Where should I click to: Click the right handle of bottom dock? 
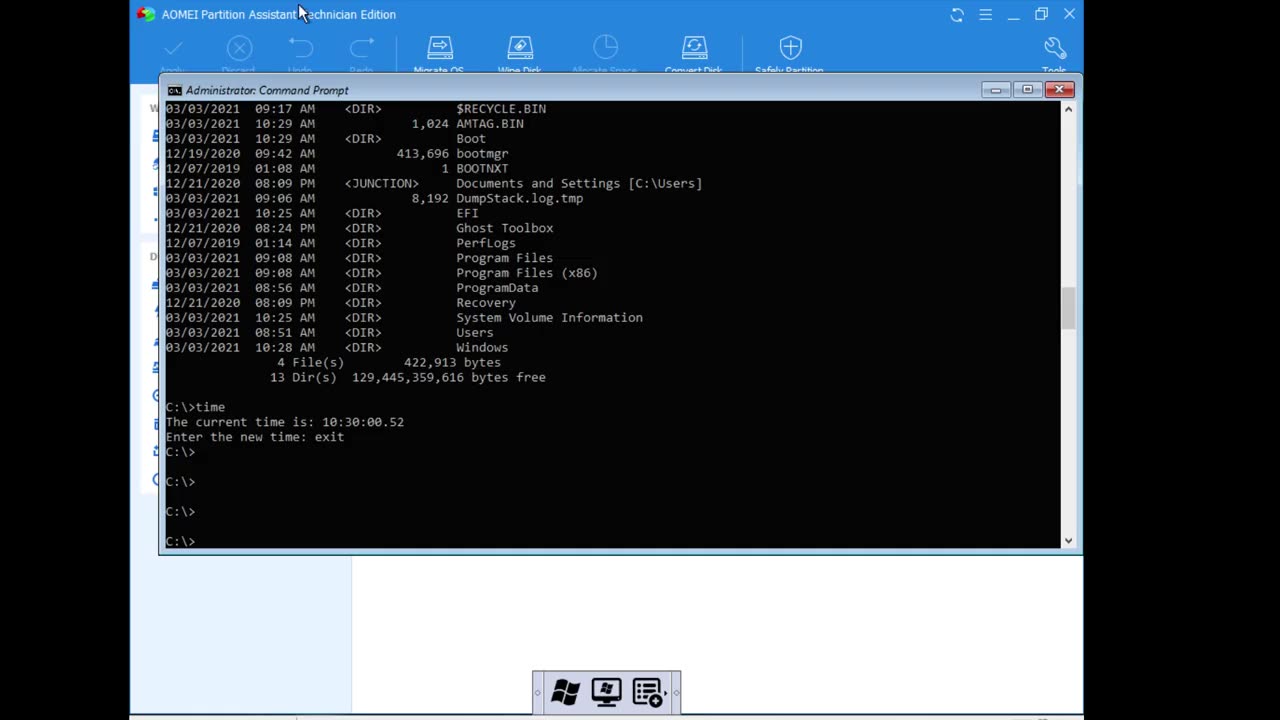[x=676, y=692]
